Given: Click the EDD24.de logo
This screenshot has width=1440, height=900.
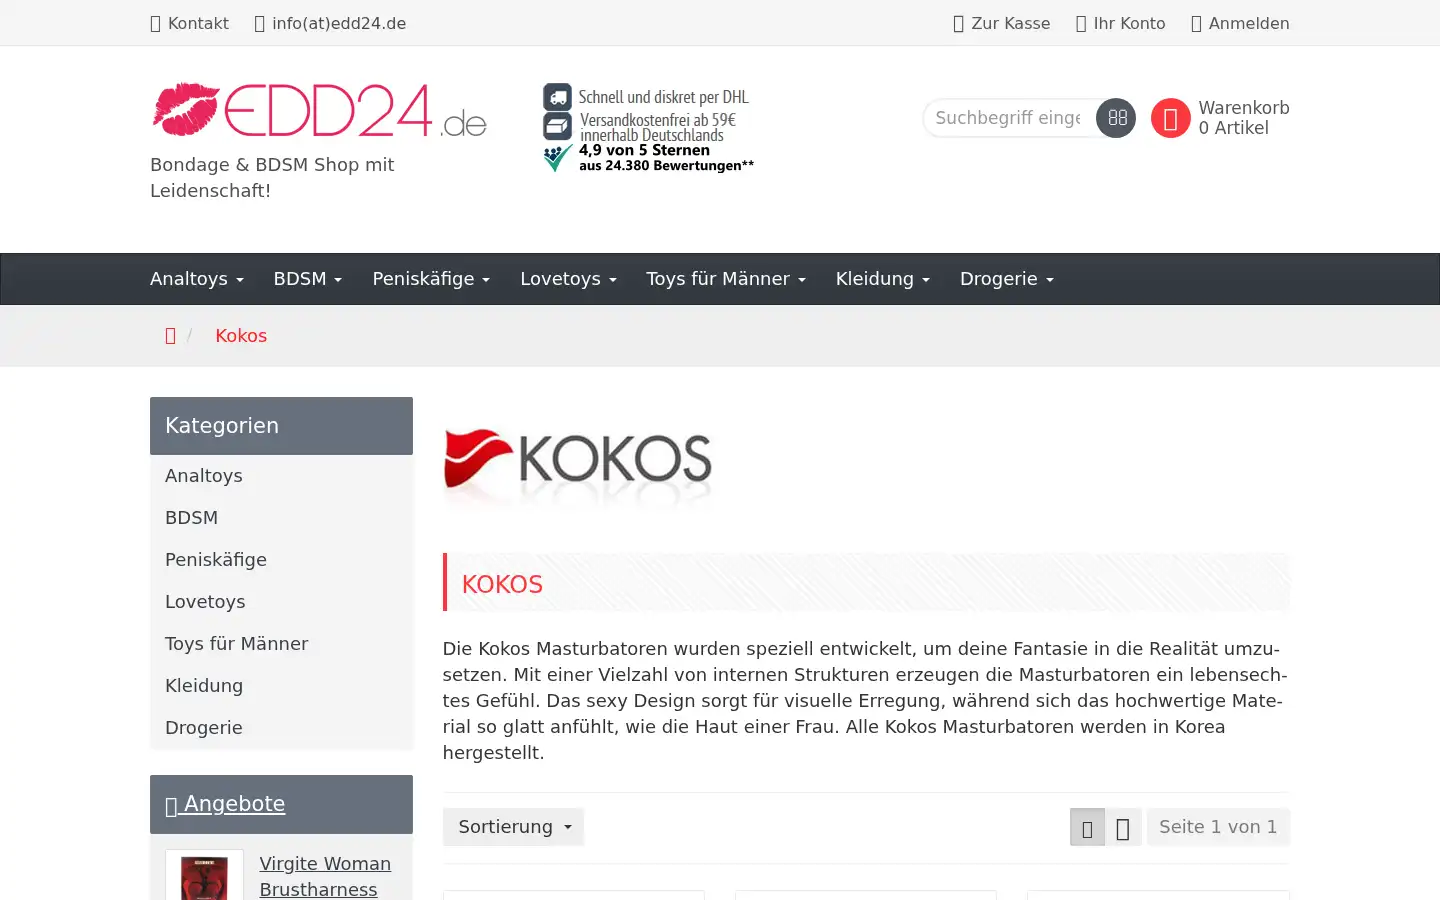Looking at the screenshot, I should tap(319, 110).
